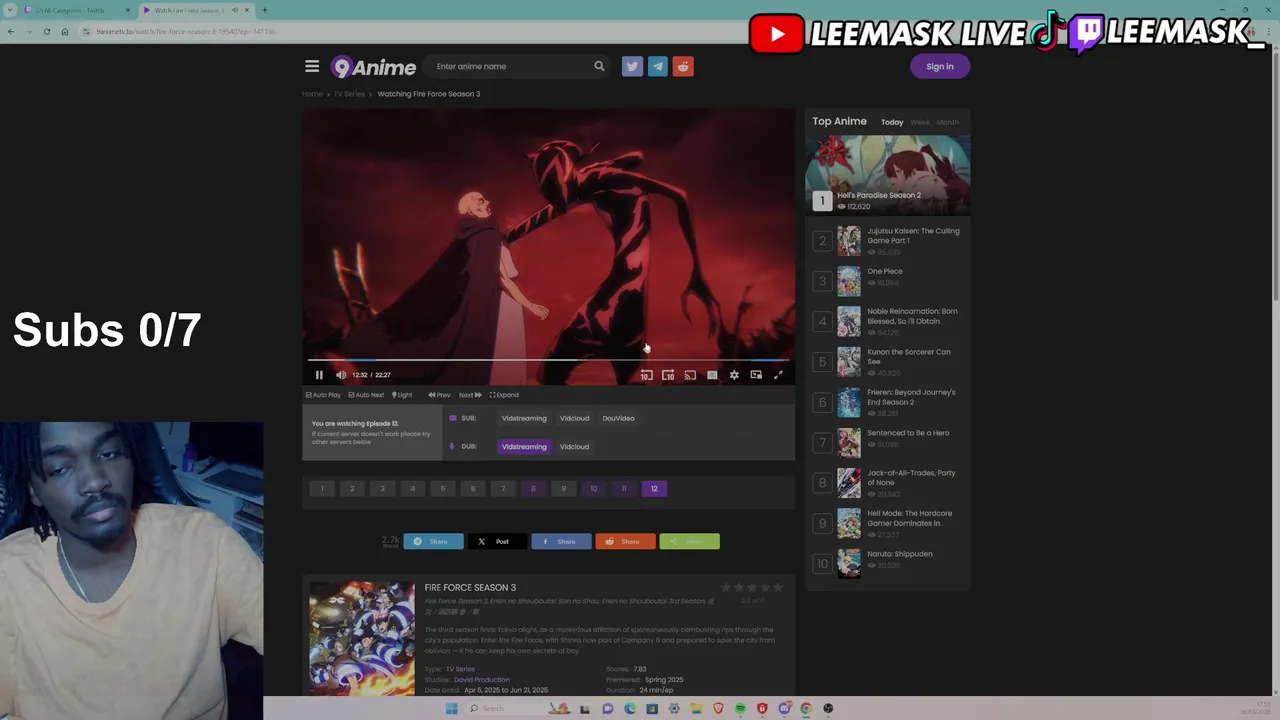Open Frieren: Beyond Journey's End Season 2
This screenshot has height=720, width=1280.
point(911,397)
